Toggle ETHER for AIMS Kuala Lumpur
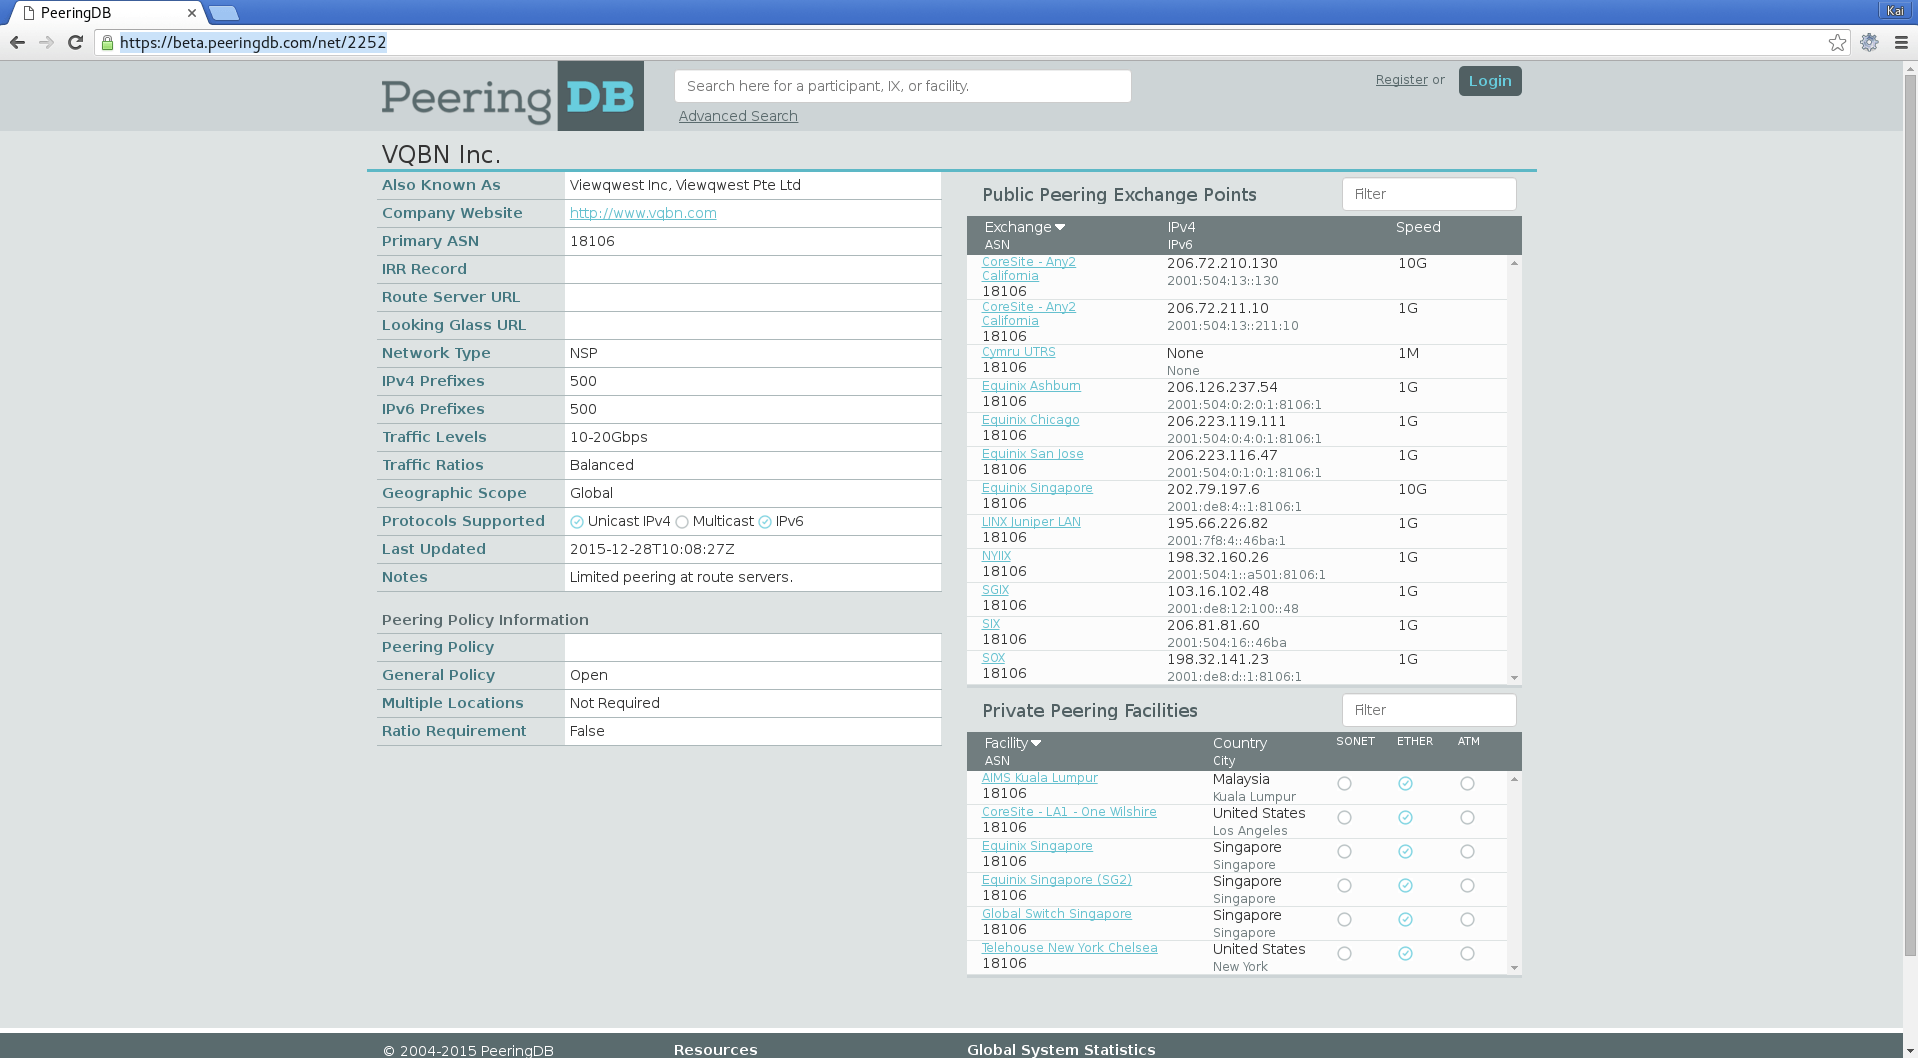This screenshot has width=1918, height=1058. coord(1405,784)
